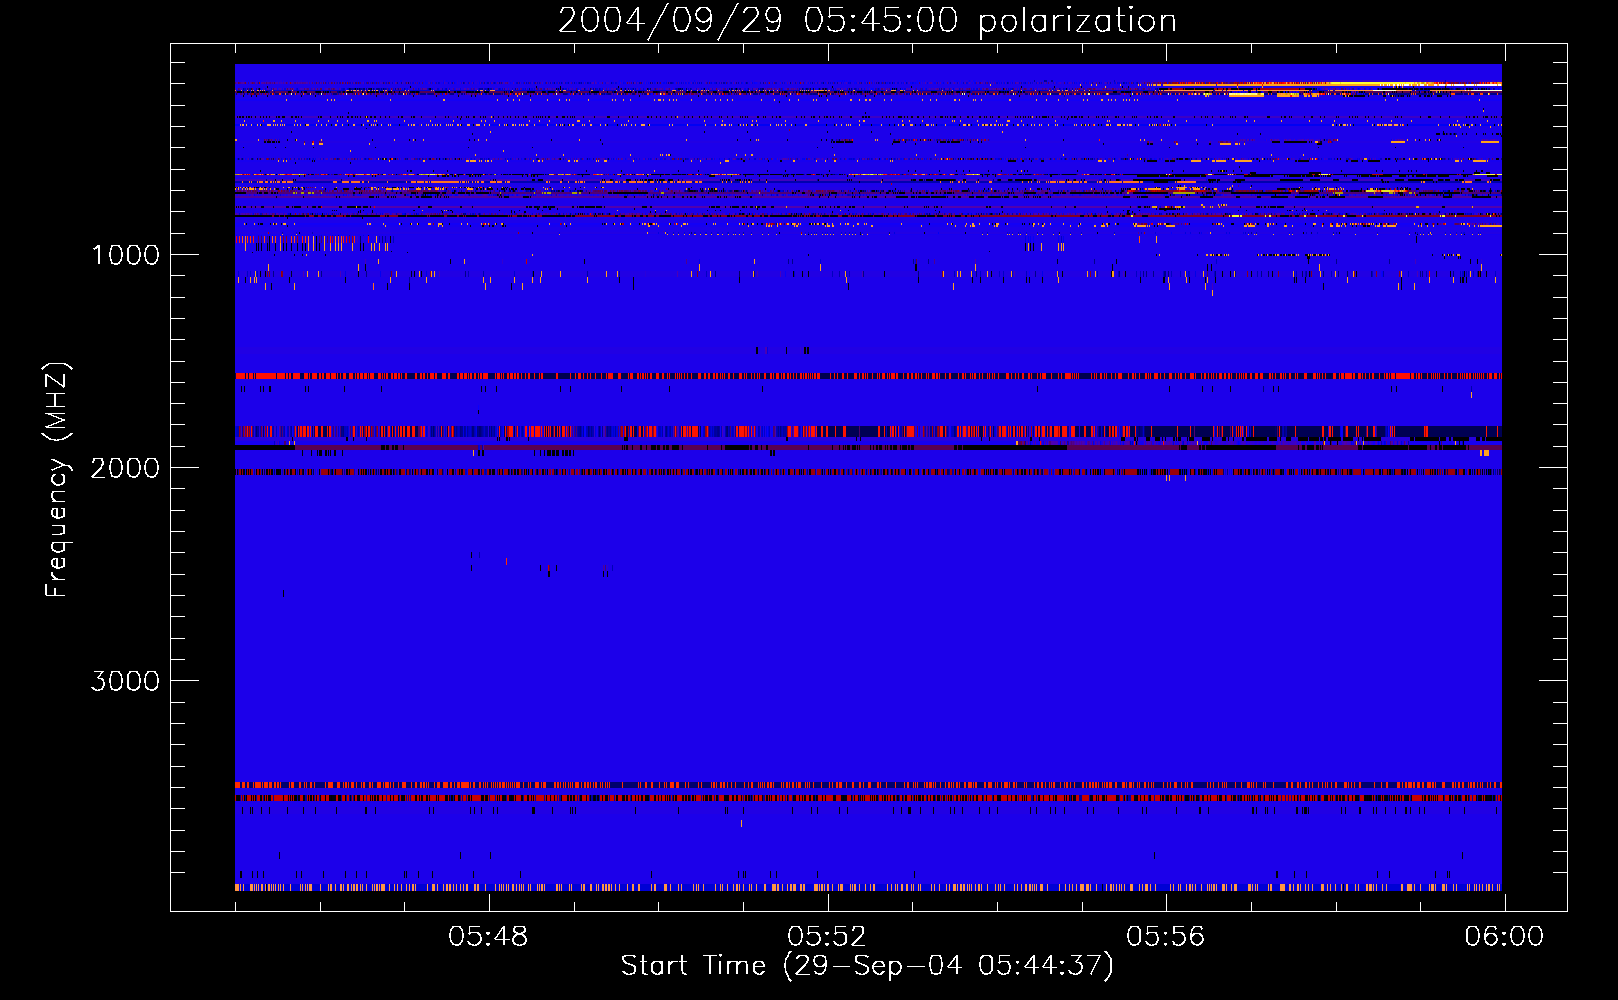The height and width of the screenshot is (1000, 1618).
Task: Click the 'Frequency (MHZ)' axis label
Action: point(57,480)
